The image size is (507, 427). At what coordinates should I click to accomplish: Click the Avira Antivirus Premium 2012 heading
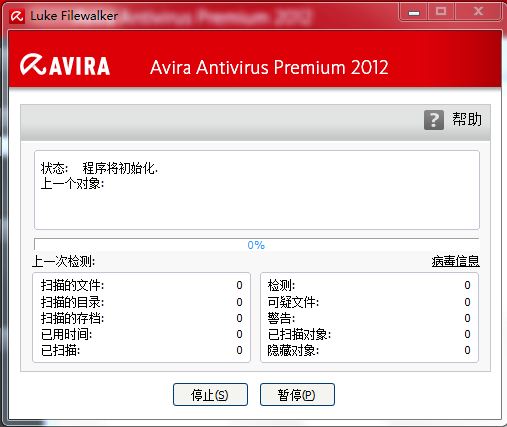pyautogui.click(x=269, y=67)
